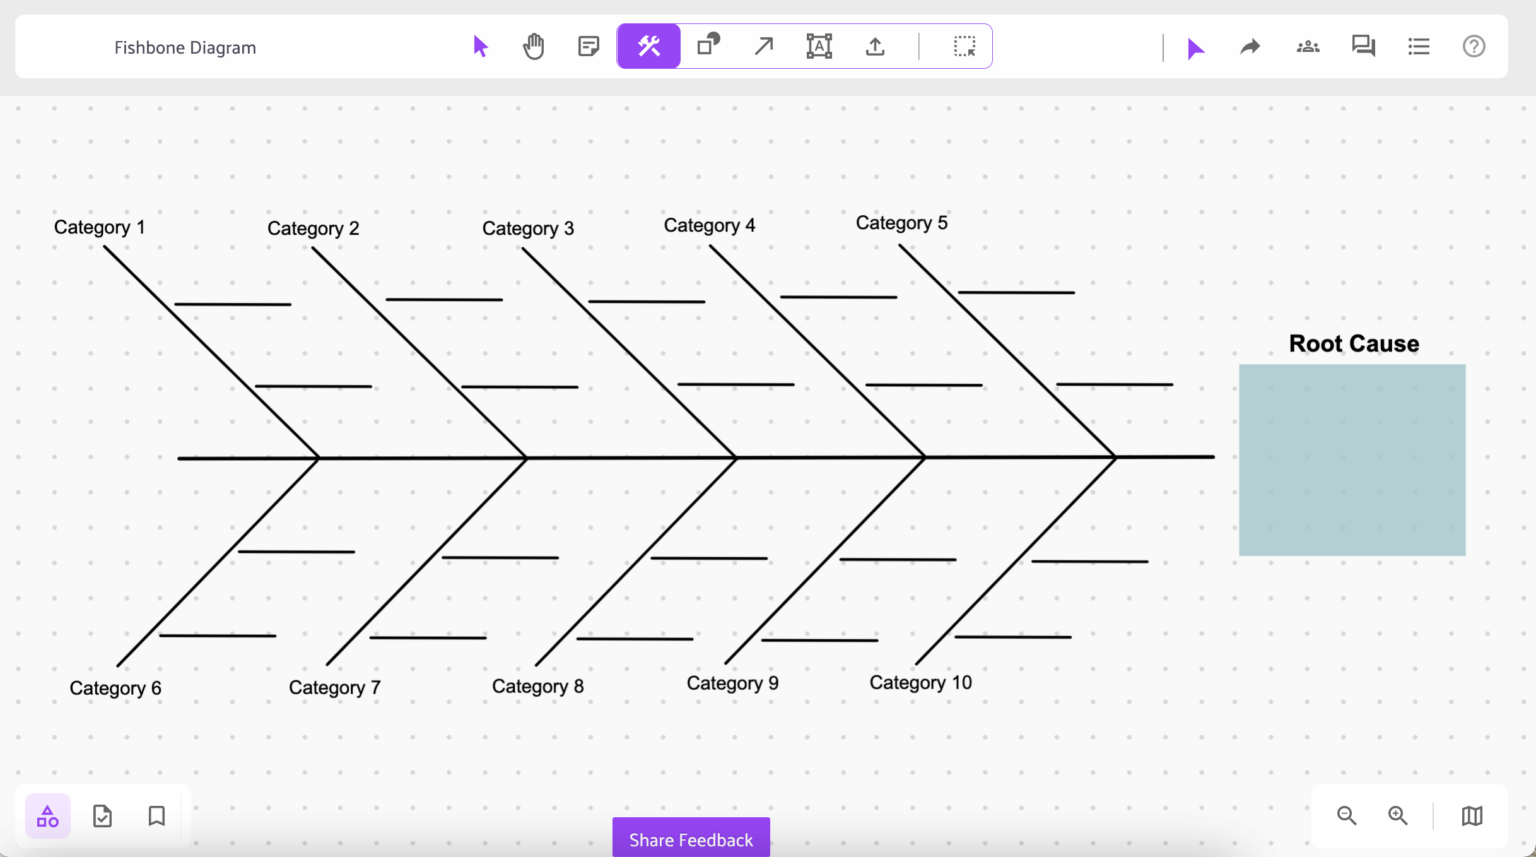
Task: Zoom in on the canvas
Action: 1397,816
